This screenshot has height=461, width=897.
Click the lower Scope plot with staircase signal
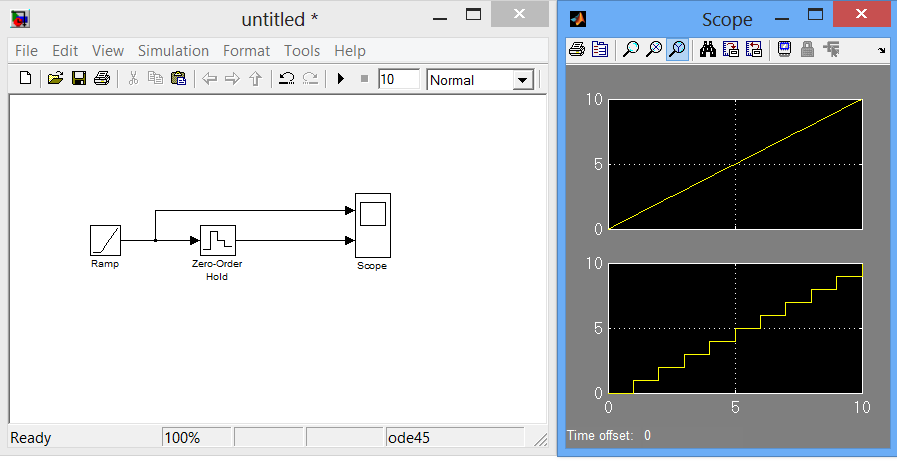[736, 328]
